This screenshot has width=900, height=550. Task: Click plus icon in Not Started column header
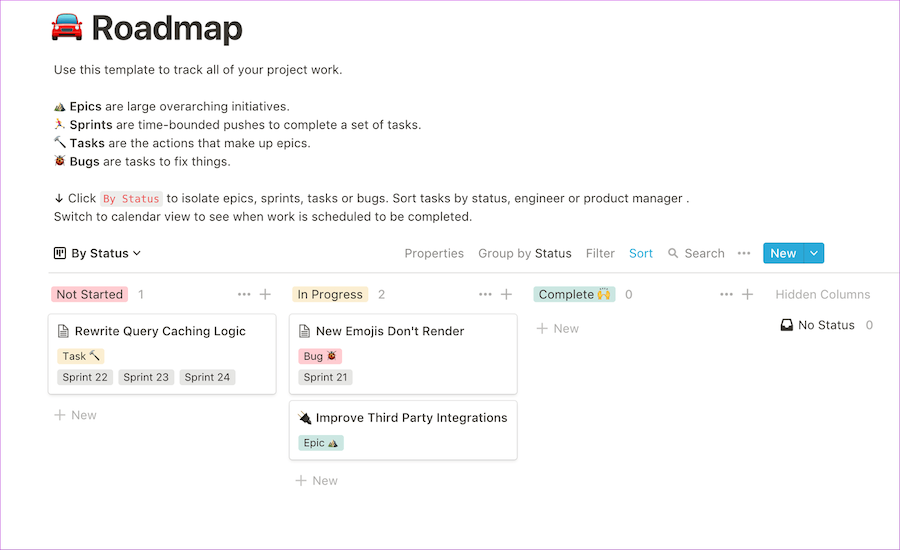click(x=265, y=294)
